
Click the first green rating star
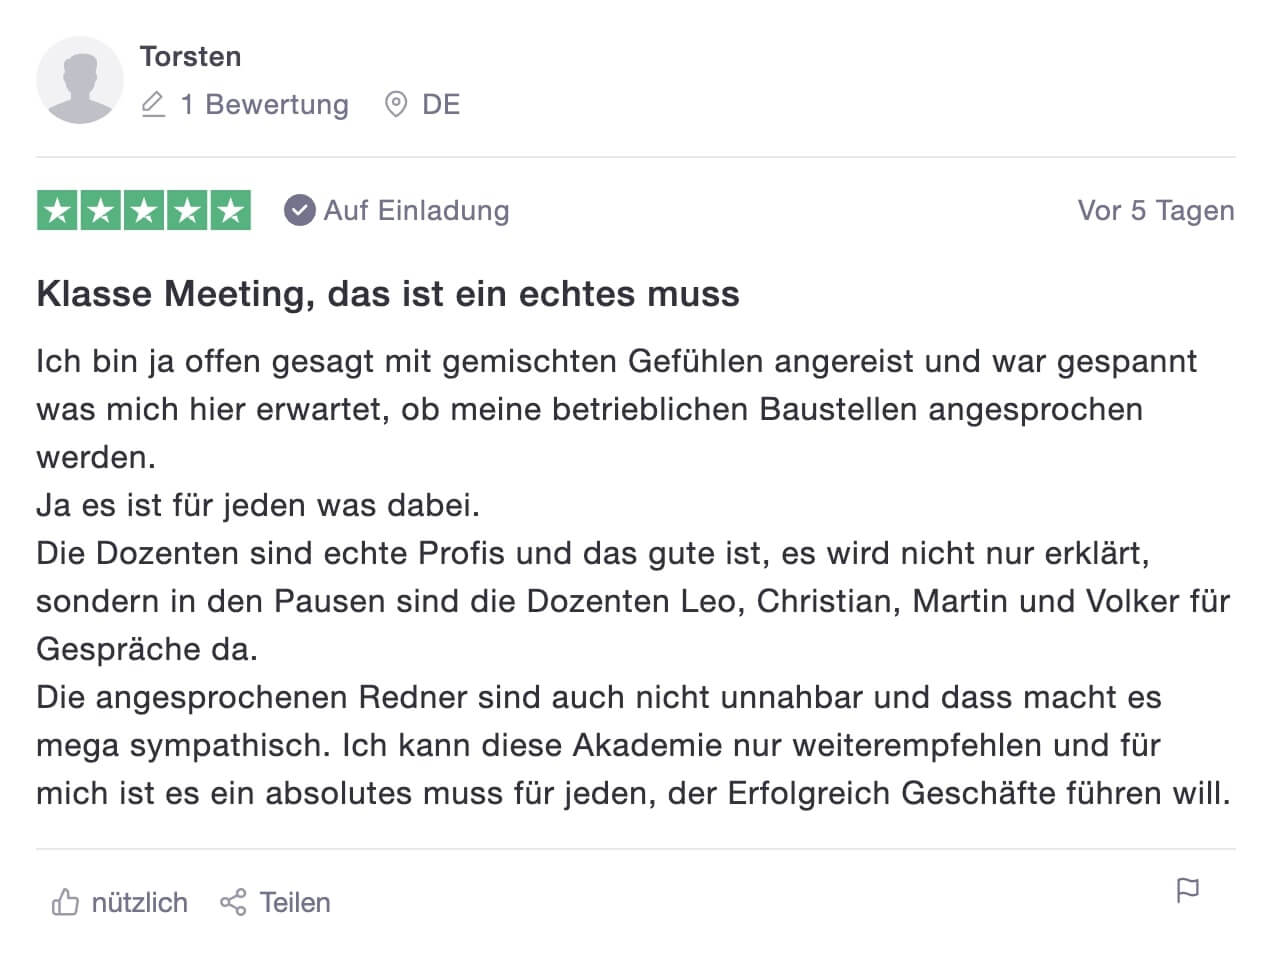[x=58, y=210]
